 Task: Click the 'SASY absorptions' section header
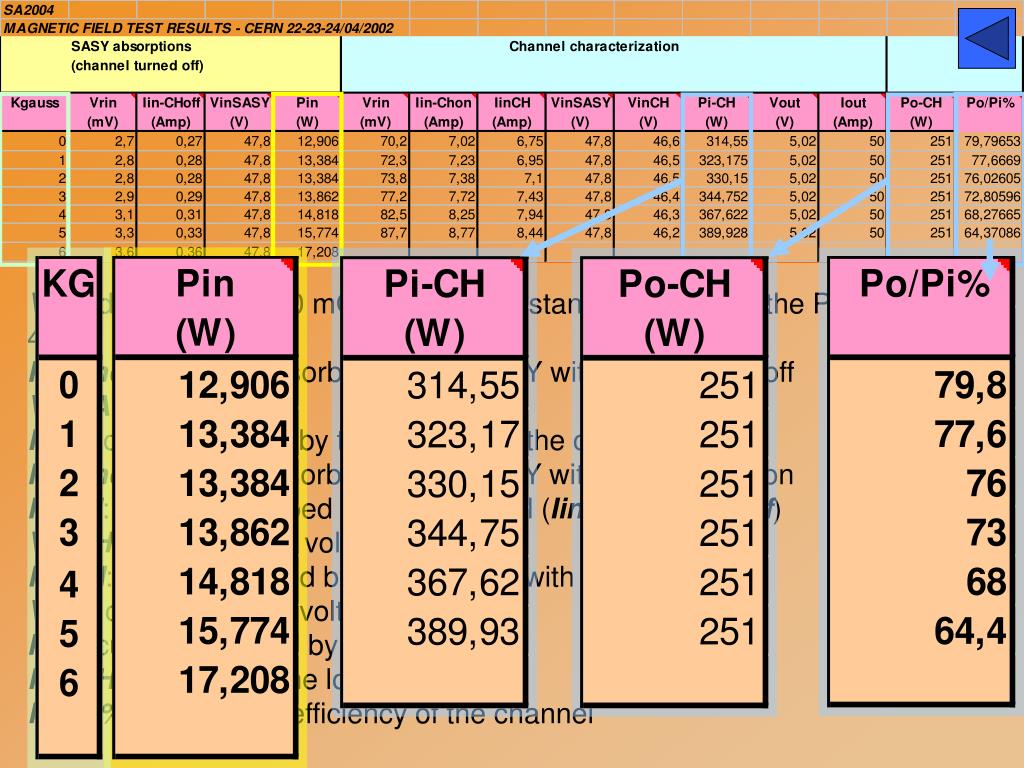[x=131, y=46]
